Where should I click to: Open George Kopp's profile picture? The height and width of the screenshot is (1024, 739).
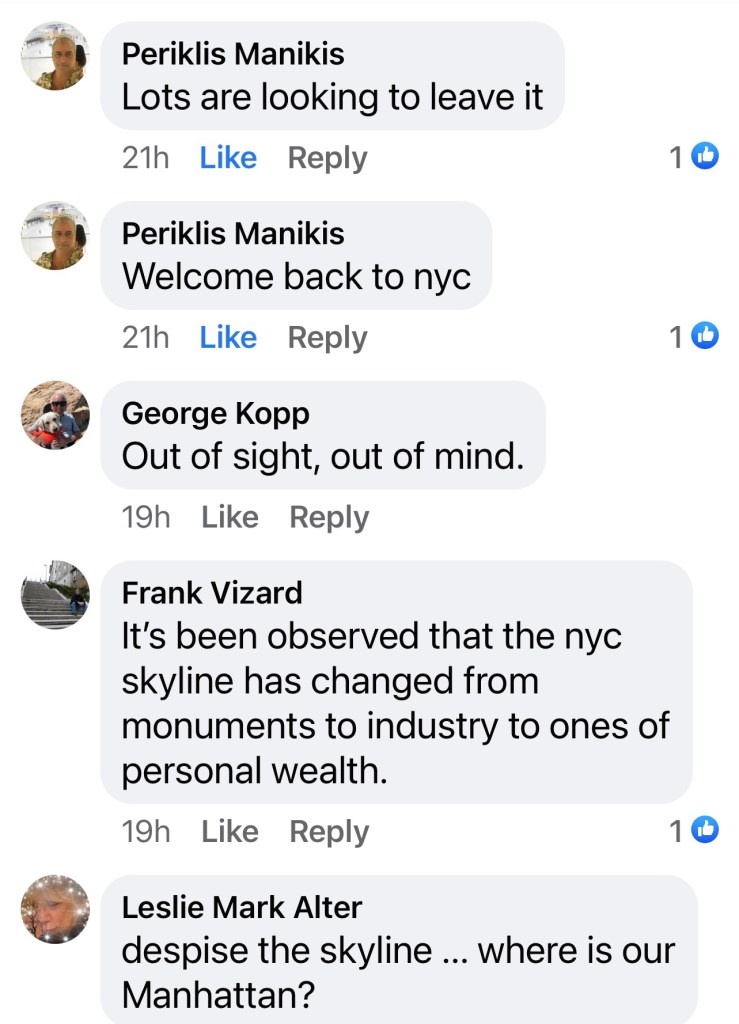(x=56, y=415)
